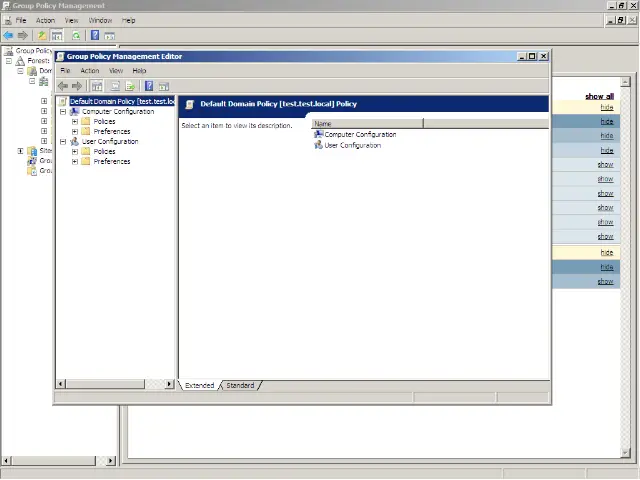Click User Configuration icon in Name list
This screenshot has height=480, width=640.
click(318, 145)
